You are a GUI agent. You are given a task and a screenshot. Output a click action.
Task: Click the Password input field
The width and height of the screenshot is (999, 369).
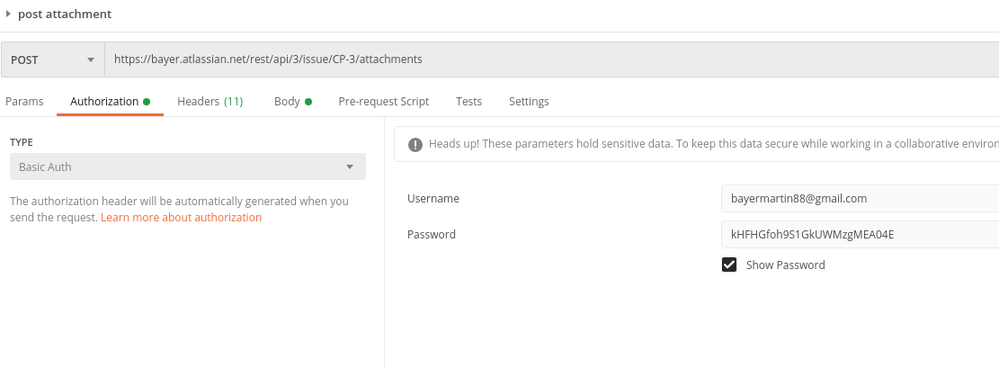pyautogui.click(x=860, y=234)
